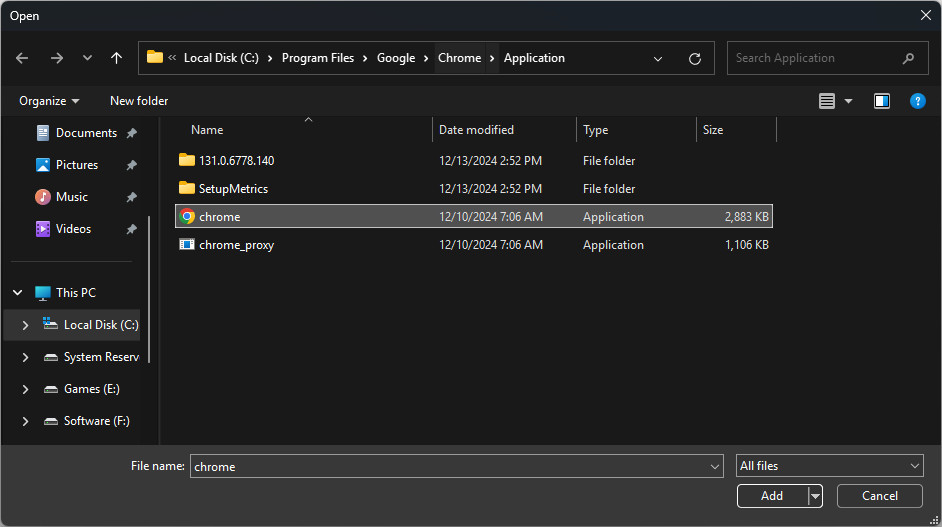Click the Up one level arrow

click(x=116, y=58)
